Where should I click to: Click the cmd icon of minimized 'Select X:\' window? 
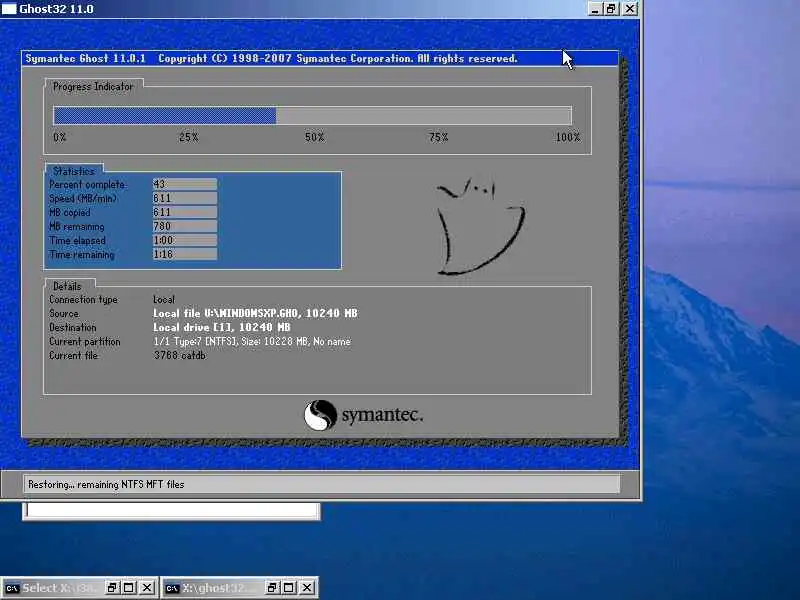12,588
